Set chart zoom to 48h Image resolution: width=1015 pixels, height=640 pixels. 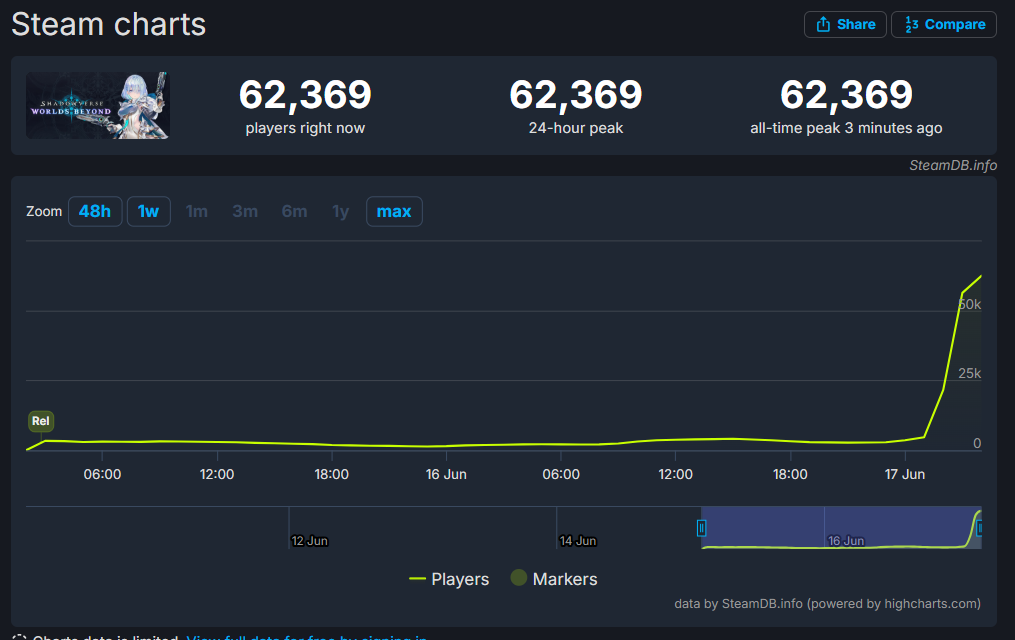coord(95,212)
